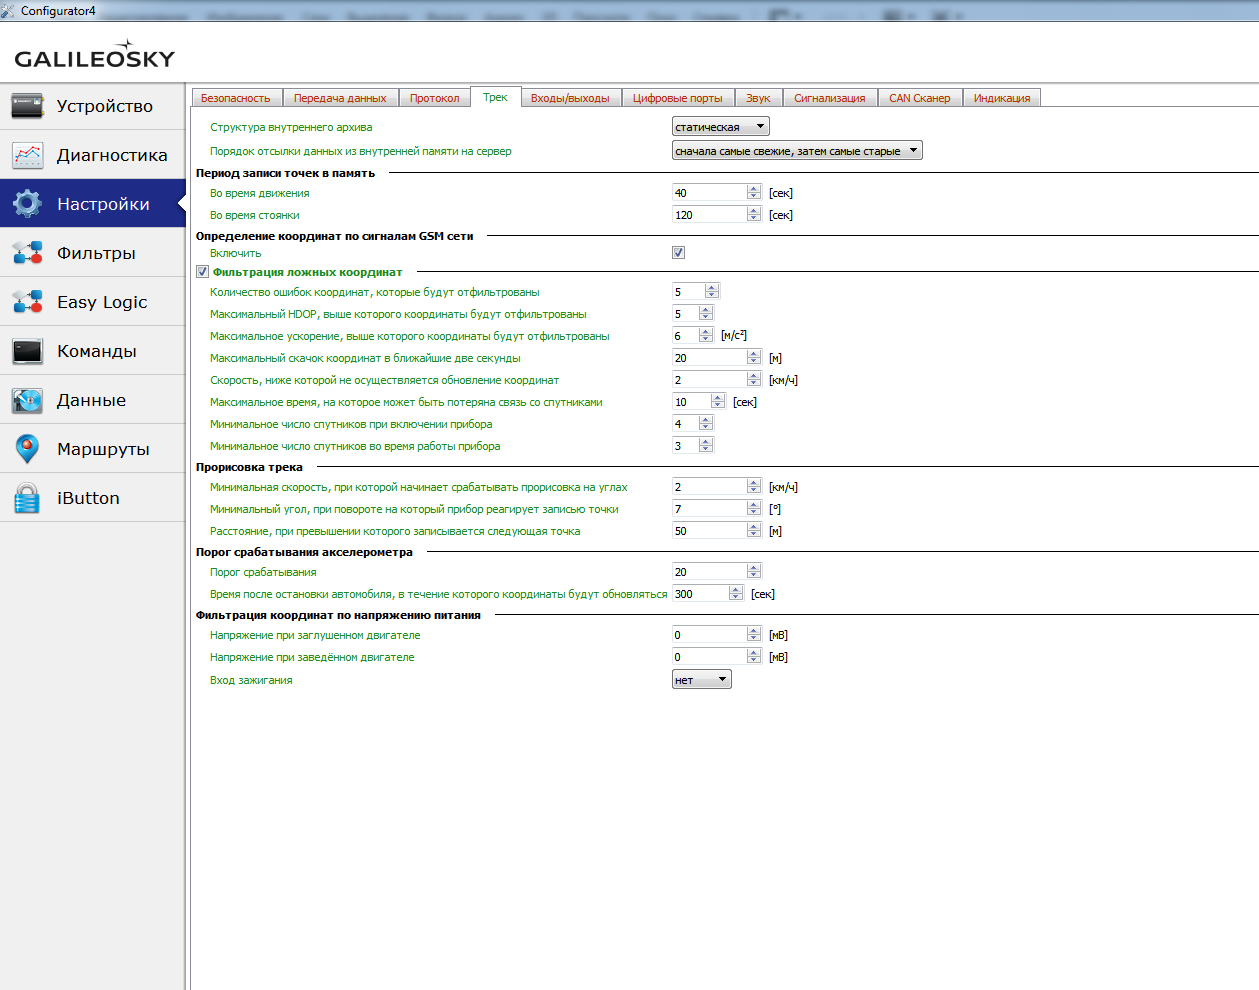Image resolution: width=1259 pixels, height=990 pixels.
Task: Click the Устройство device icon in sidebar
Action: [27, 105]
